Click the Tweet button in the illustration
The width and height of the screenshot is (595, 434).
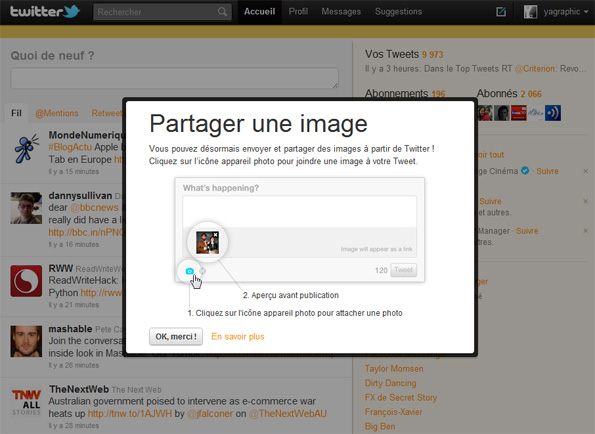tap(403, 270)
